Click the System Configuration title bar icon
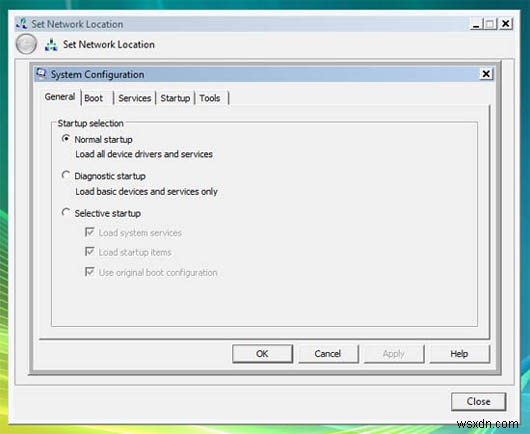Image resolution: width=530 pixels, height=434 pixels. [41, 73]
